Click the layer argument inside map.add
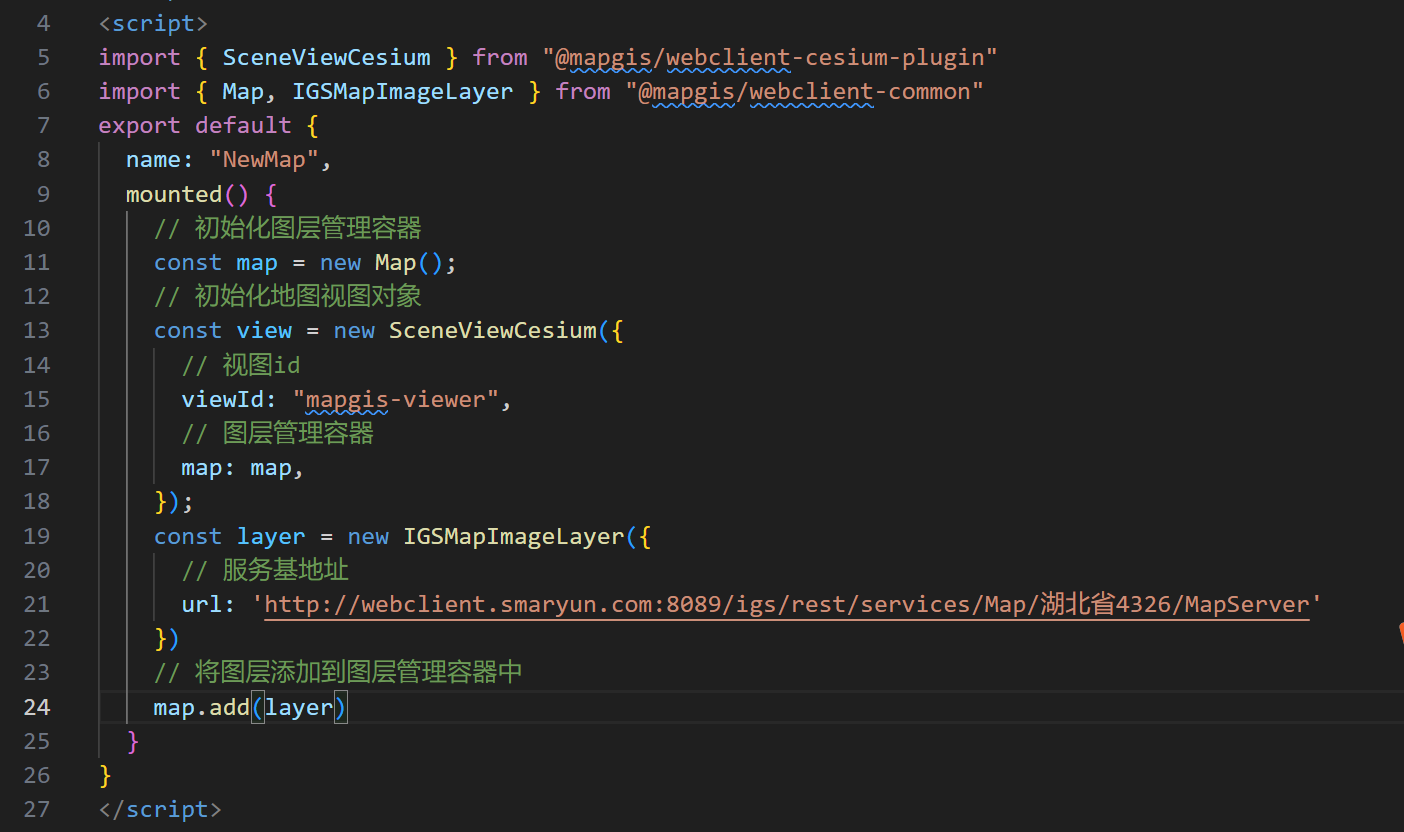Viewport: 1404px width, 832px height. [298, 707]
